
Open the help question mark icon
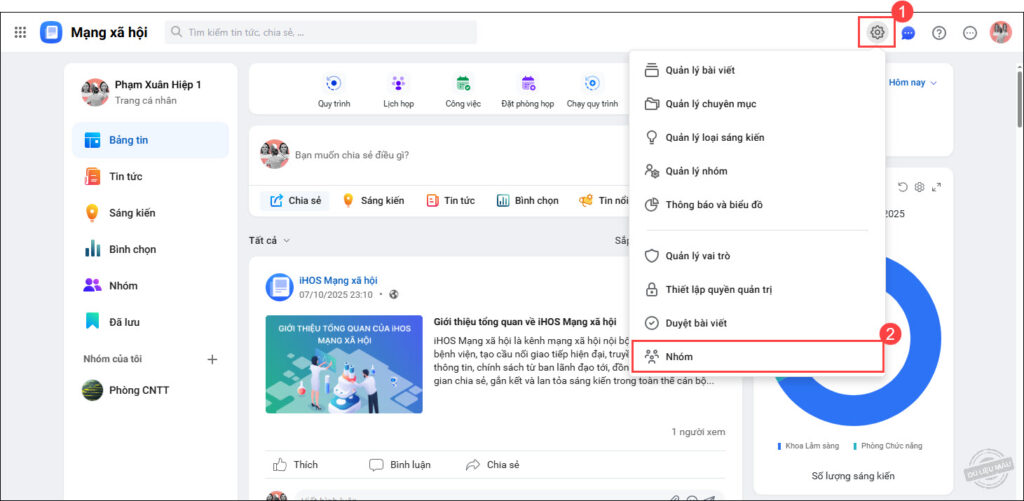pyautogui.click(x=939, y=33)
